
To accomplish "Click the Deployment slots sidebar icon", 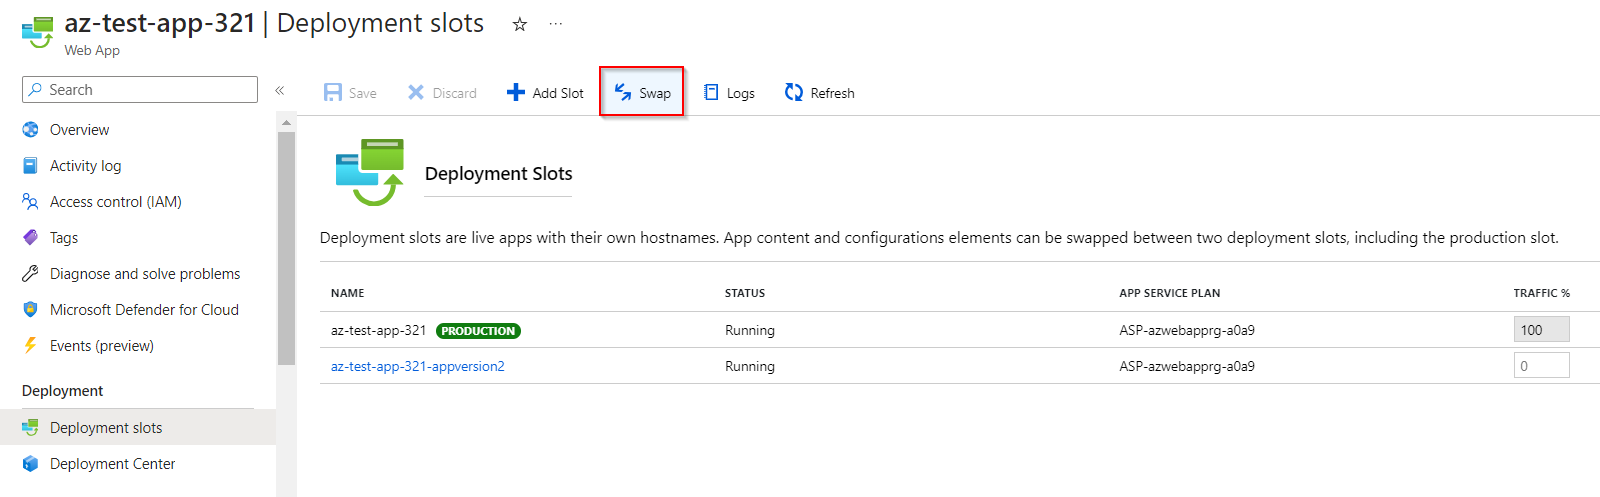I will (31, 428).
